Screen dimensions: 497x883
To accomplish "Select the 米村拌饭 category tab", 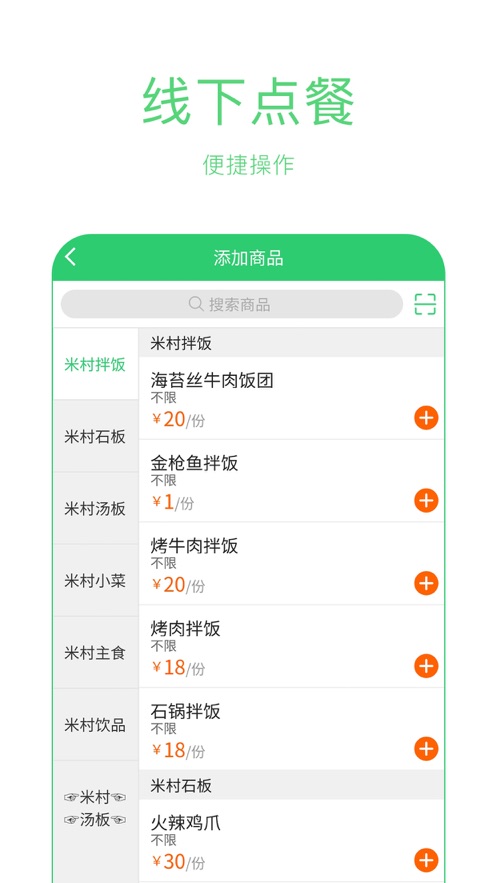I will pos(95,364).
